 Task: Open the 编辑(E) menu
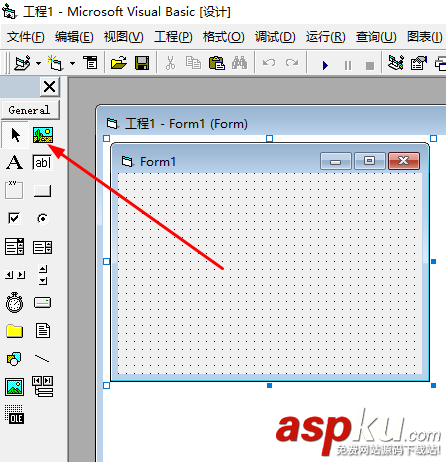coord(74,37)
